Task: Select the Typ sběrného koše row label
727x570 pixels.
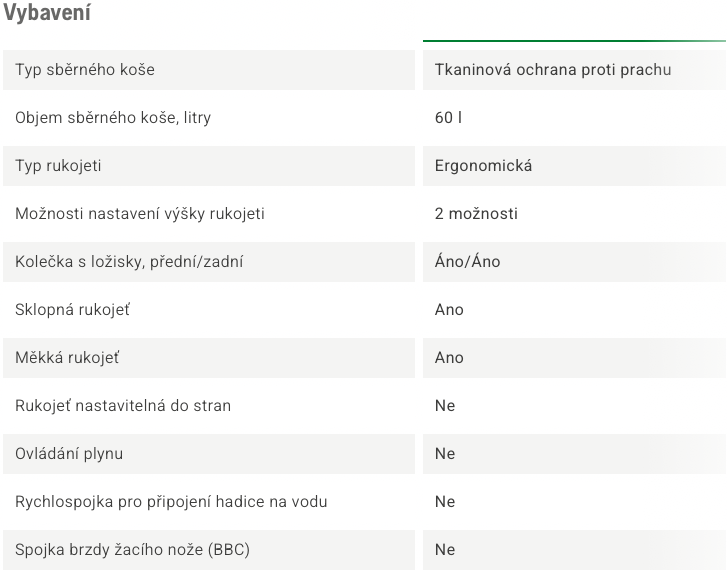Action: click(85, 70)
